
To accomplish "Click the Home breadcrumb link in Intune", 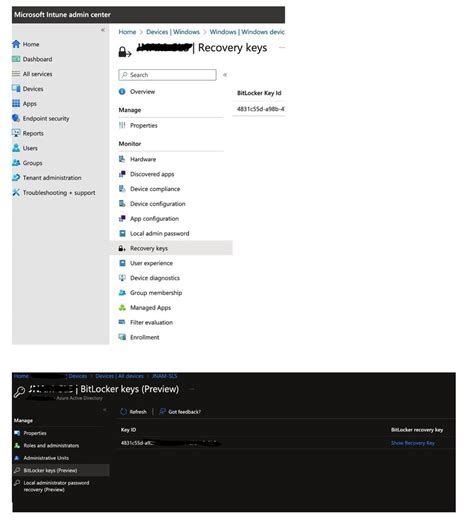I will click(127, 32).
